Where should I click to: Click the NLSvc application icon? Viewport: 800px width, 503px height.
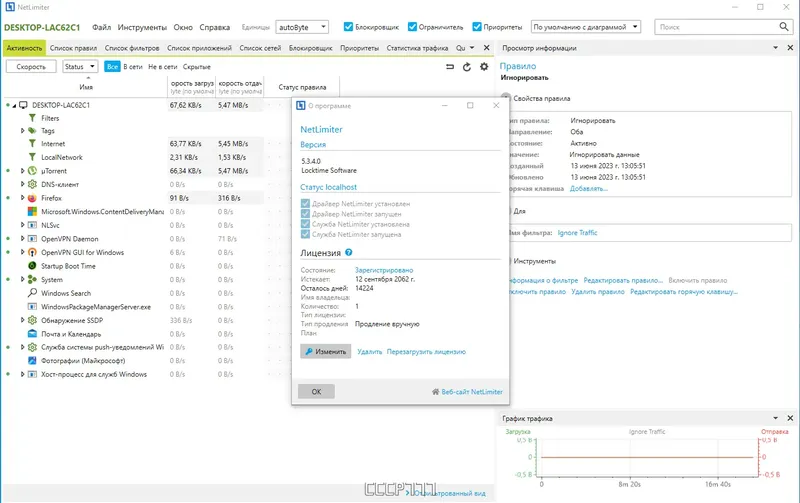32,225
